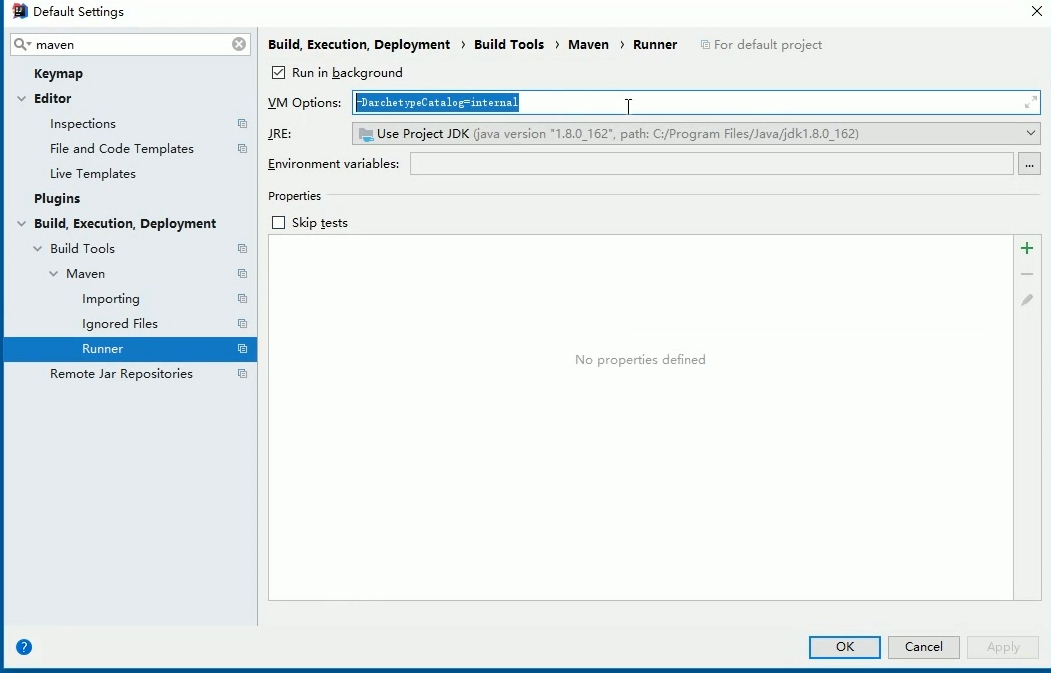
Task: Collapse the Maven tree node
Action: [54, 273]
